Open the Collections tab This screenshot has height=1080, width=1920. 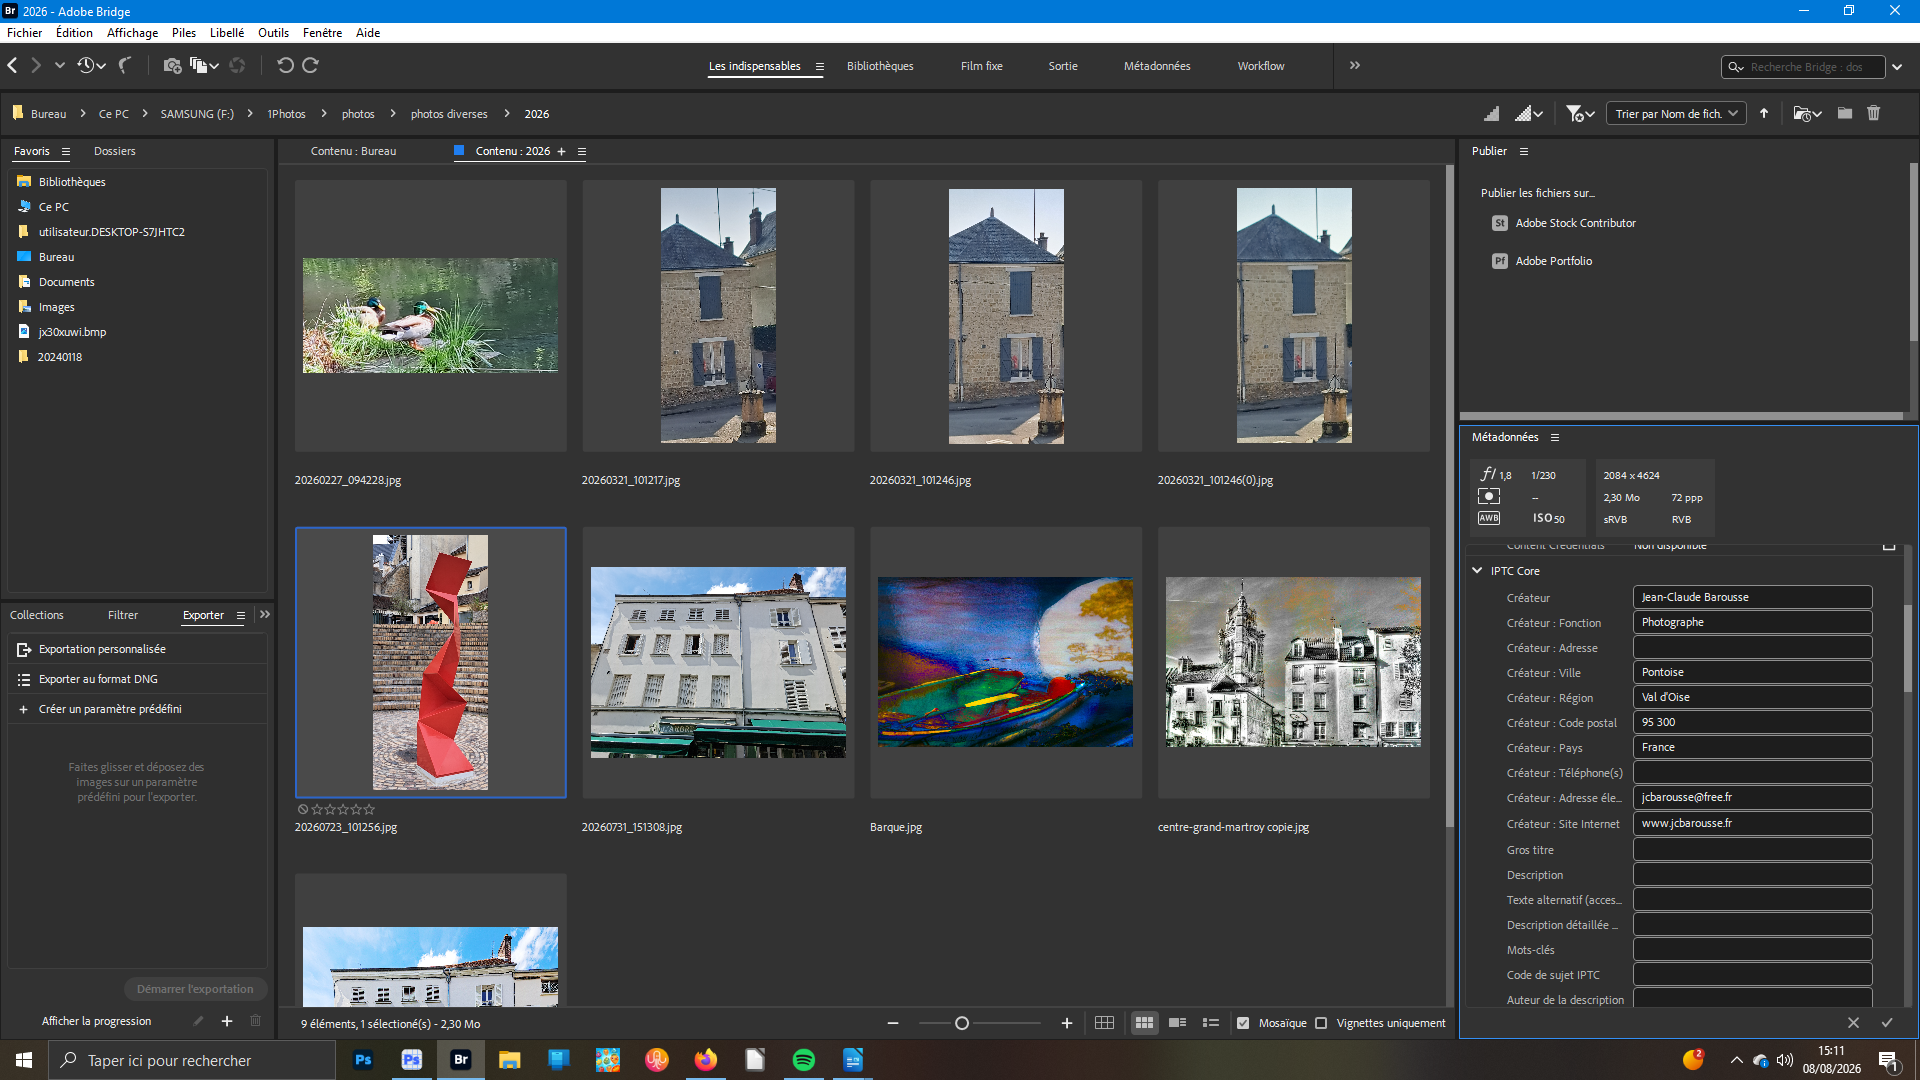point(37,616)
